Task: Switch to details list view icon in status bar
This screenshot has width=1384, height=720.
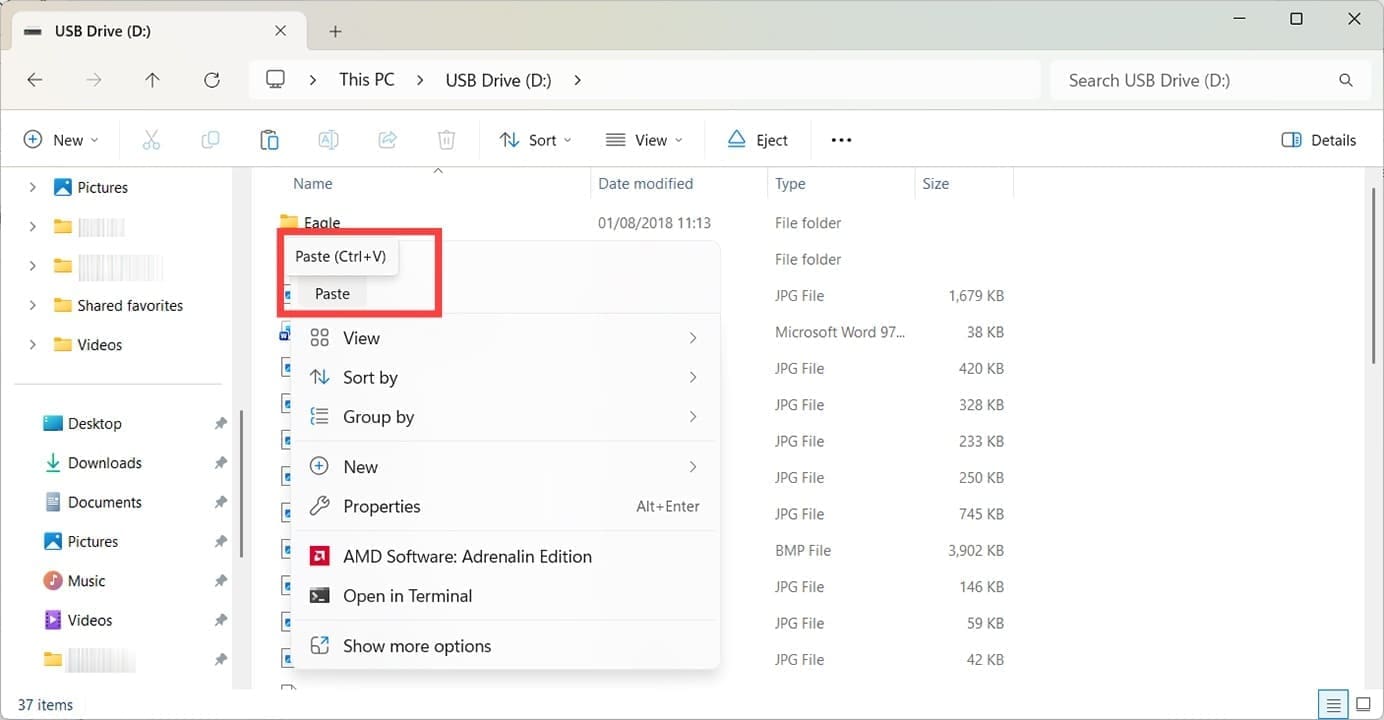Action: [1331, 704]
